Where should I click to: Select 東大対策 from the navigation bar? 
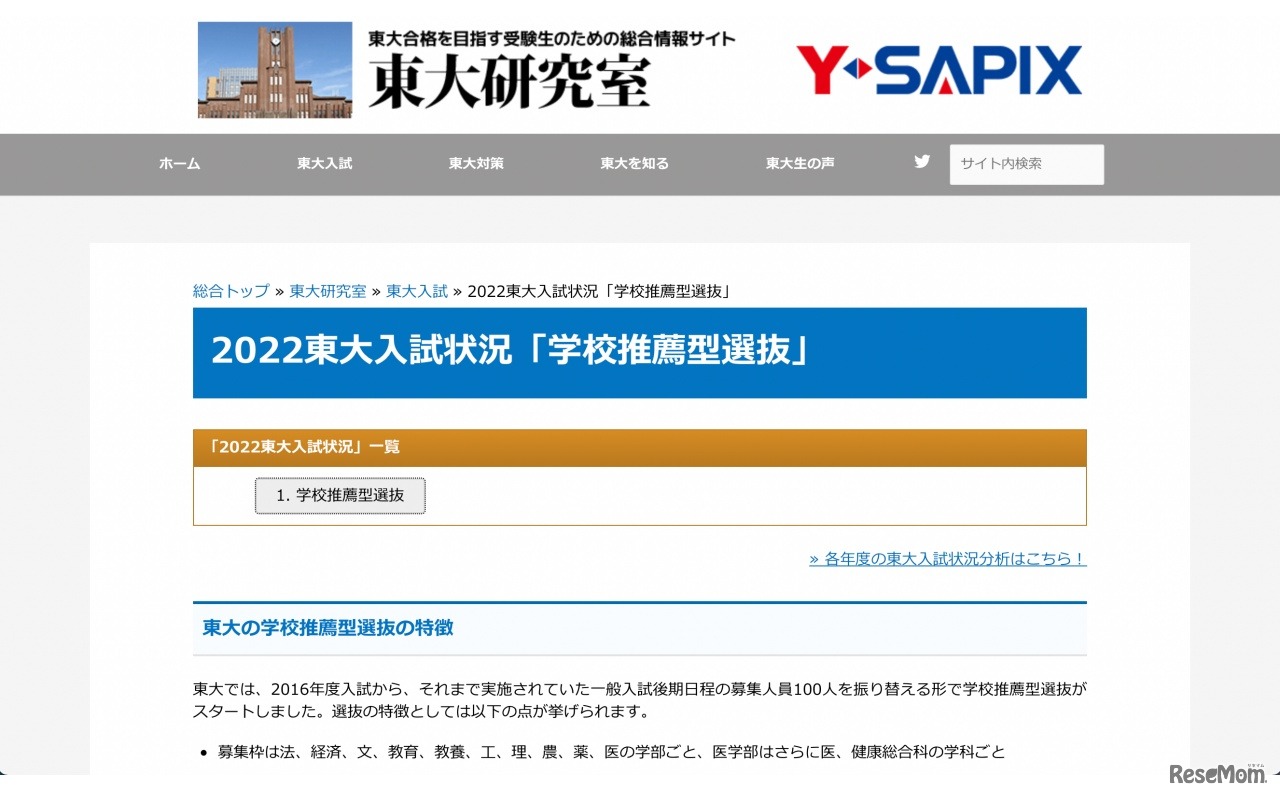pyautogui.click(x=475, y=163)
